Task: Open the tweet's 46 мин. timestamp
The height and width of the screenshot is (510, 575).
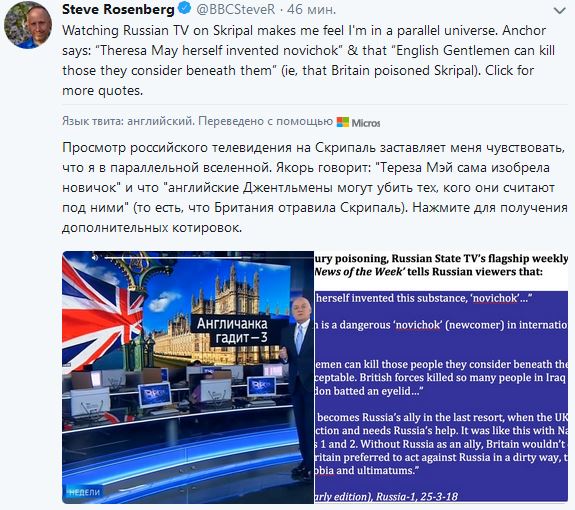Action: 311,9
